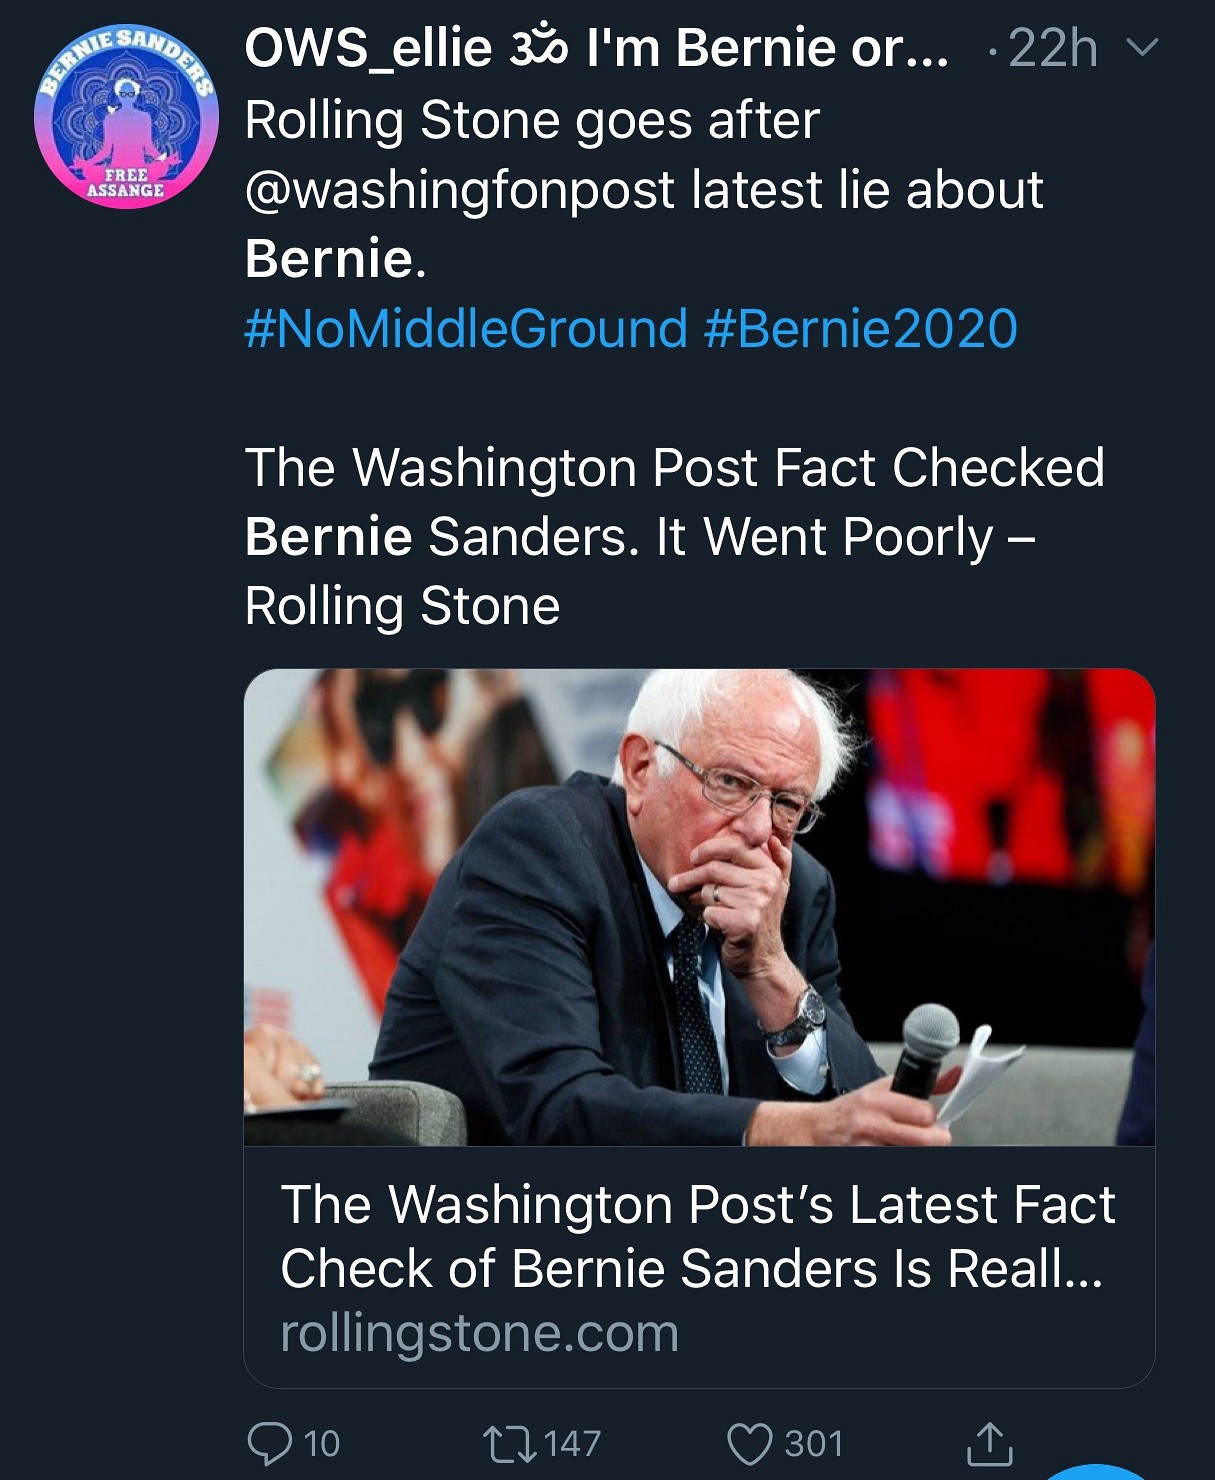This screenshot has width=1215, height=1480.
Task: Open the #NoMiddleGround hashtag
Action: 466,329
